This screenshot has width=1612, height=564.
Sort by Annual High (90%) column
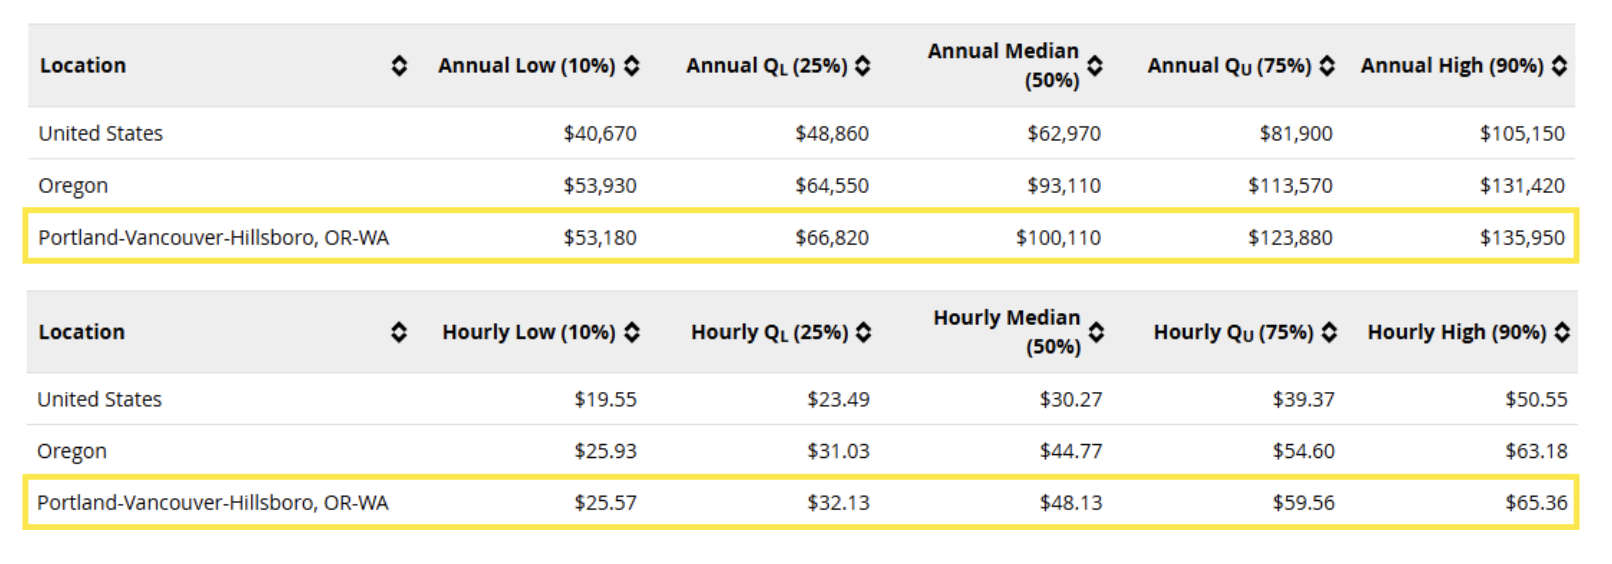tap(1559, 66)
